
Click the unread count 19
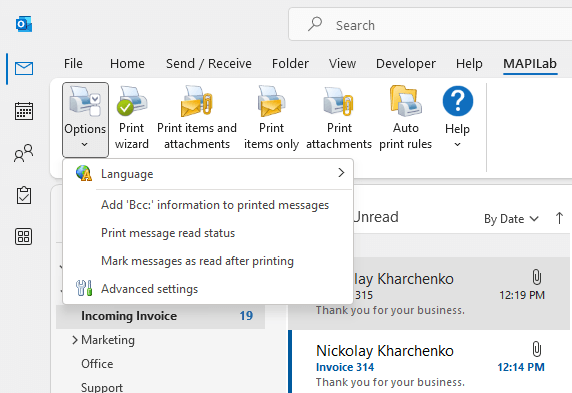tap(246, 316)
